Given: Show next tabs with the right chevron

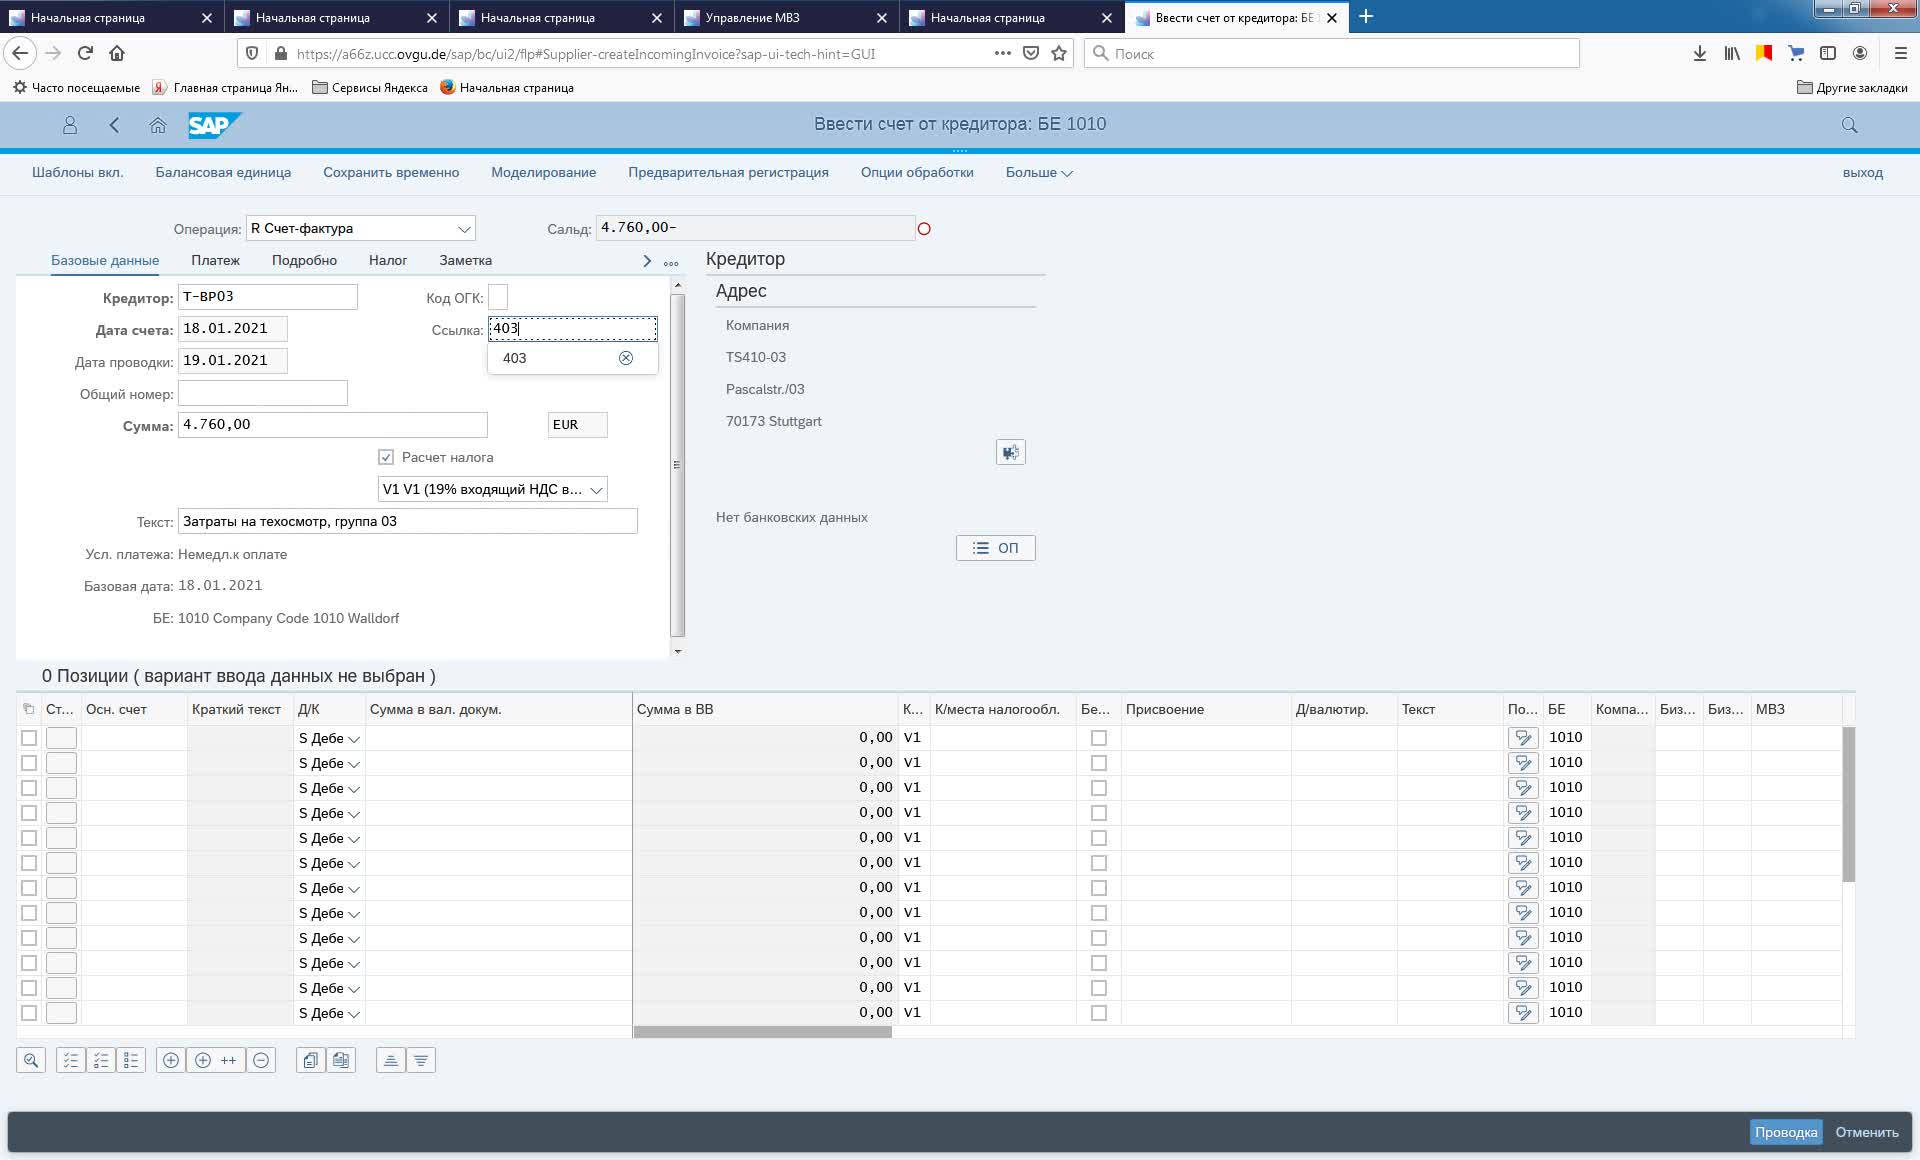Looking at the screenshot, I should [x=647, y=261].
